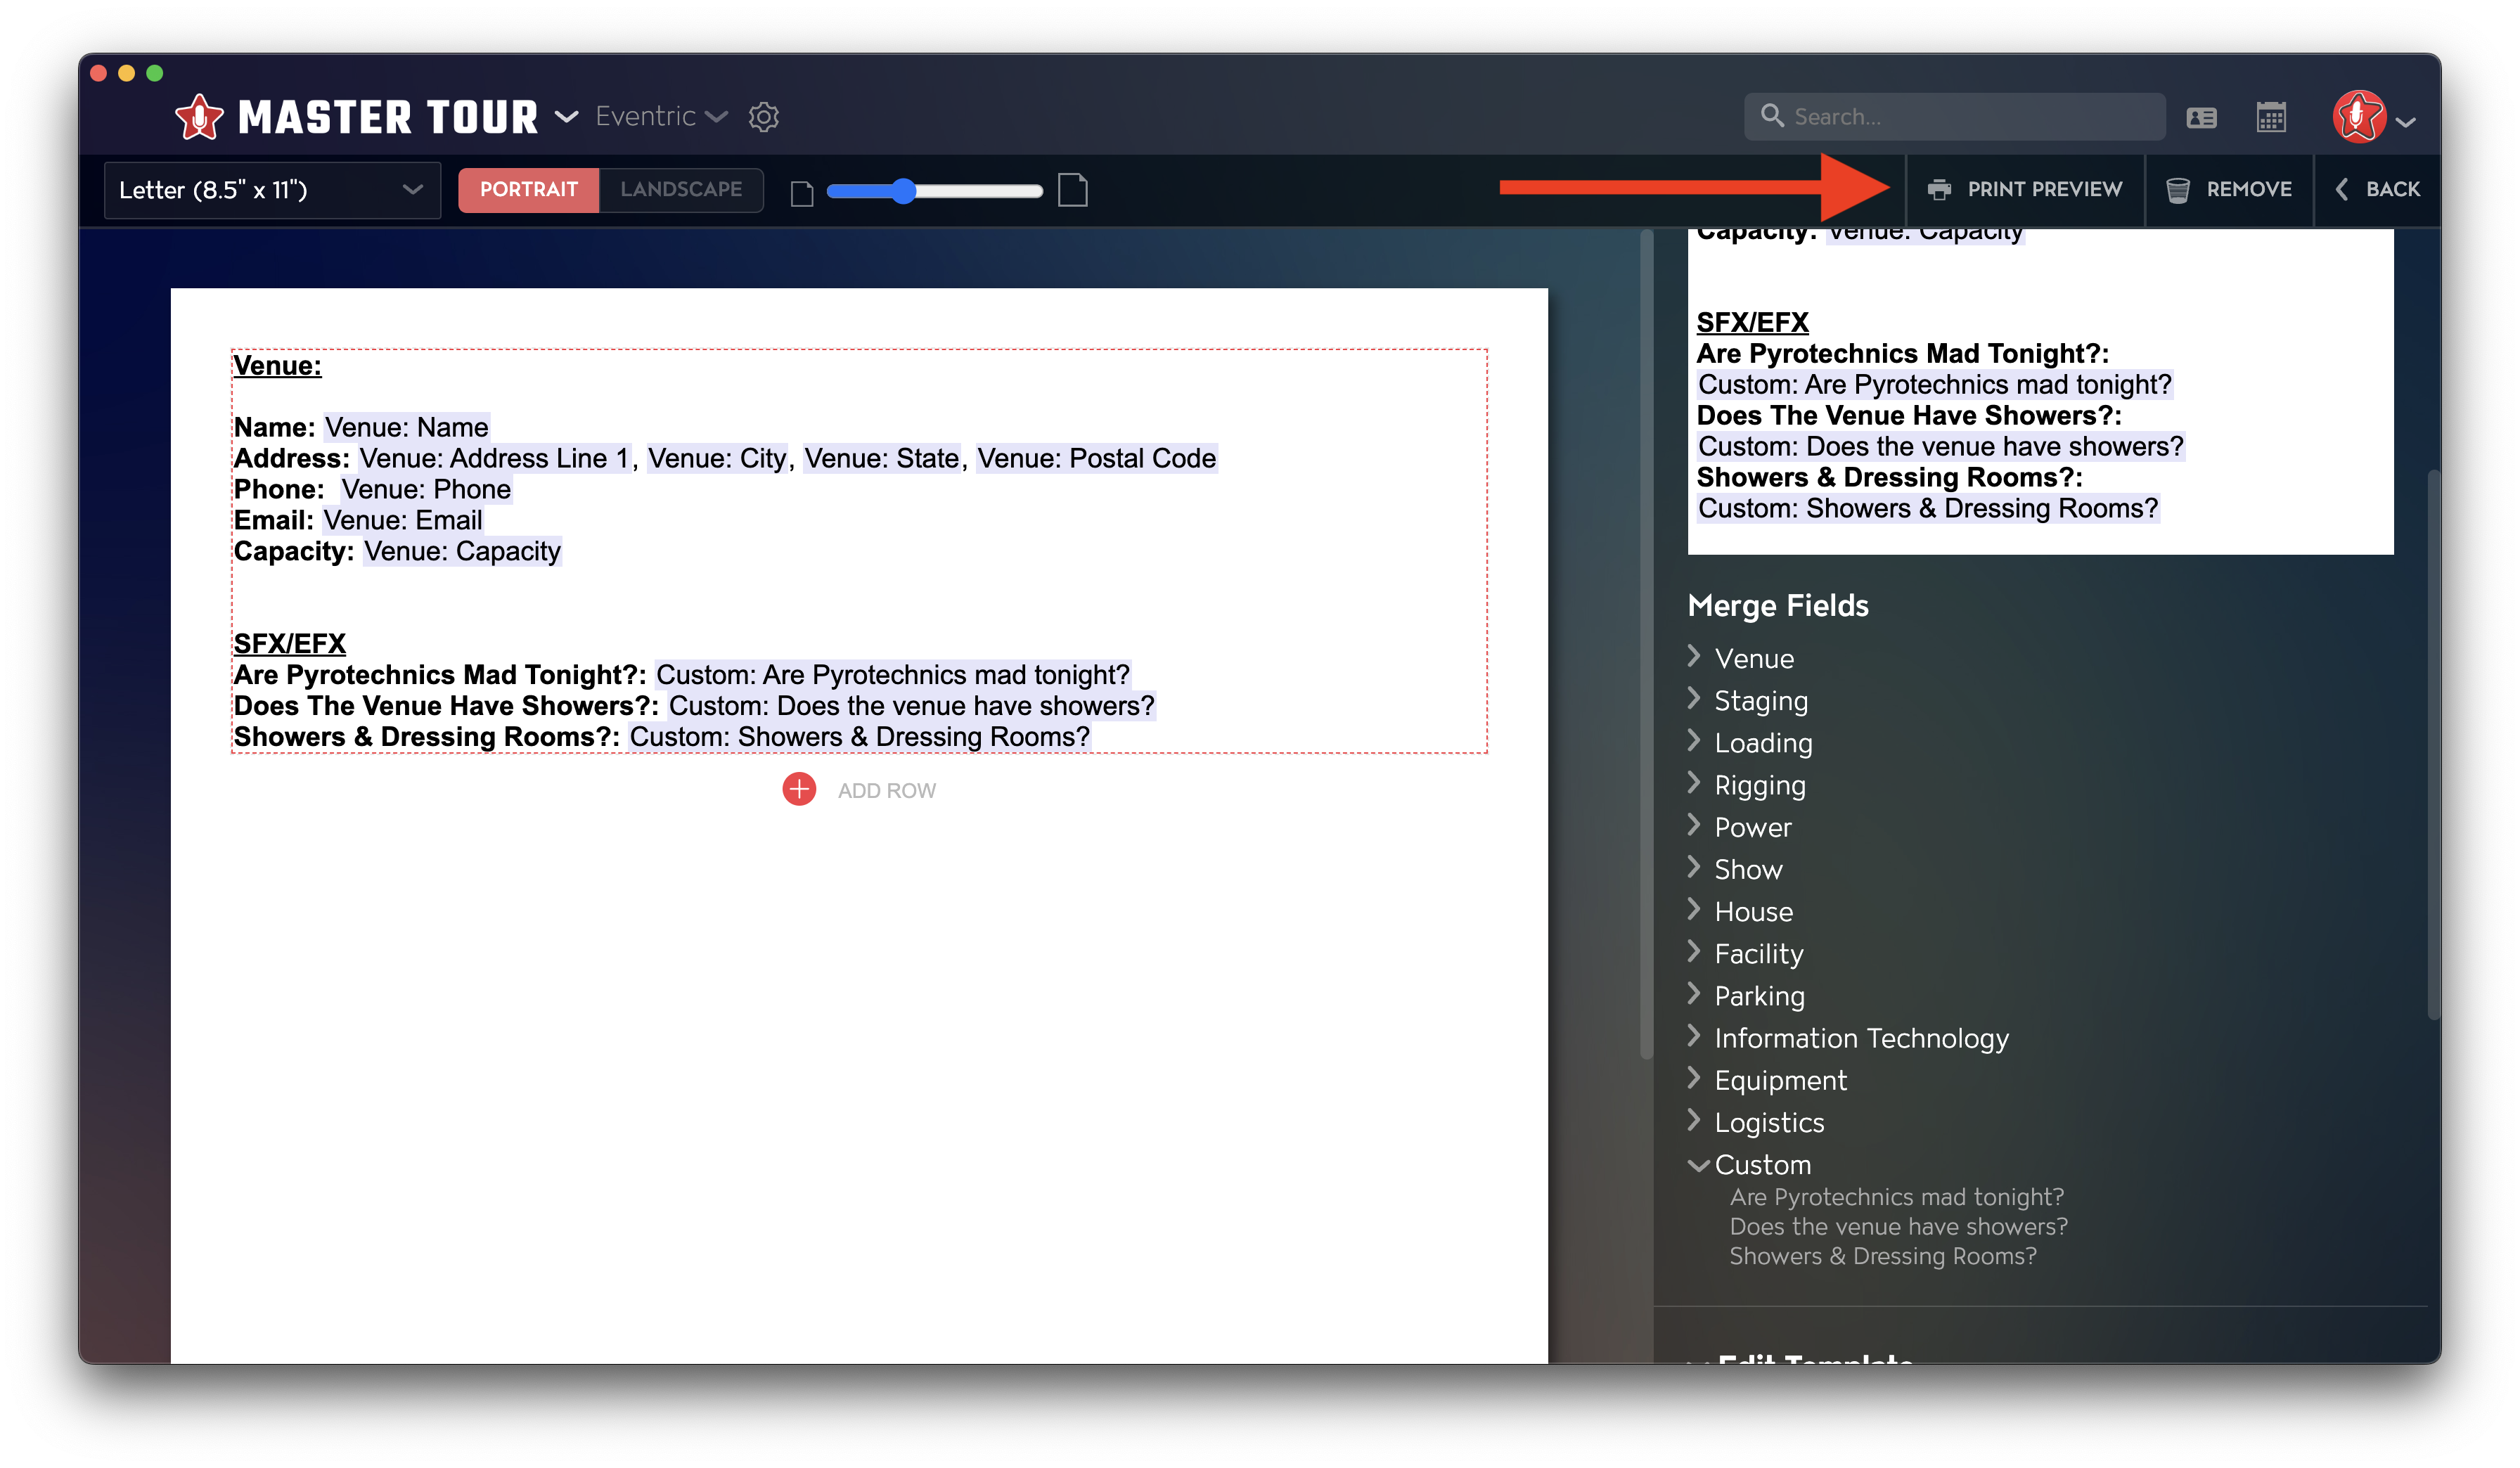Click the 'Venue: State' merge tag
The height and width of the screenshot is (1468, 2520).
(x=881, y=458)
